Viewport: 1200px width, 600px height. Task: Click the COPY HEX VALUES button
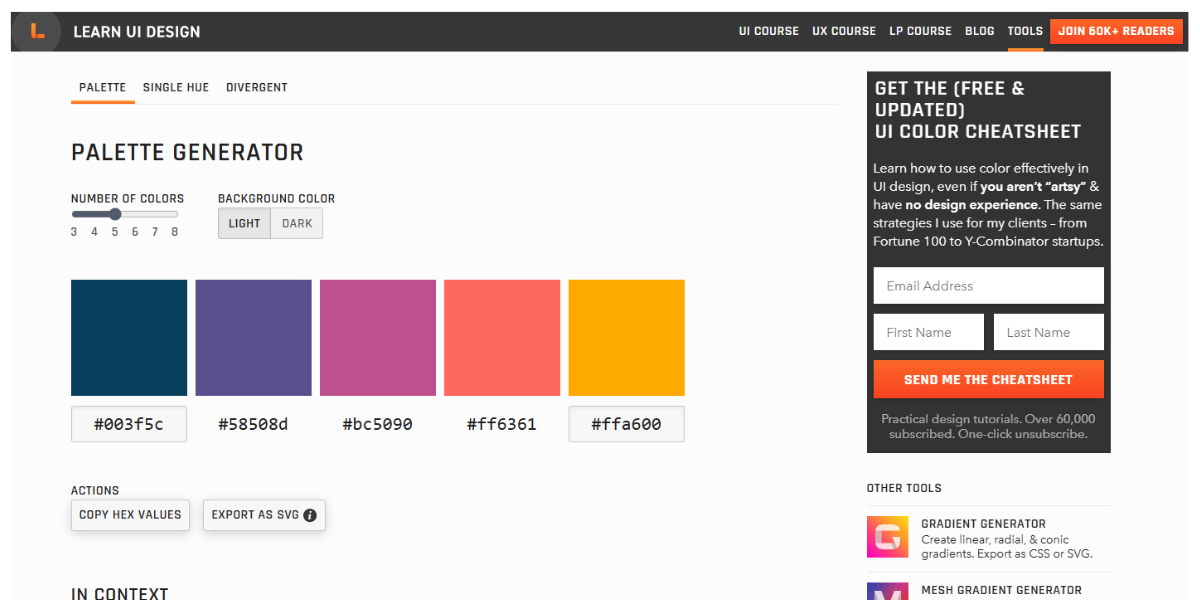130,515
